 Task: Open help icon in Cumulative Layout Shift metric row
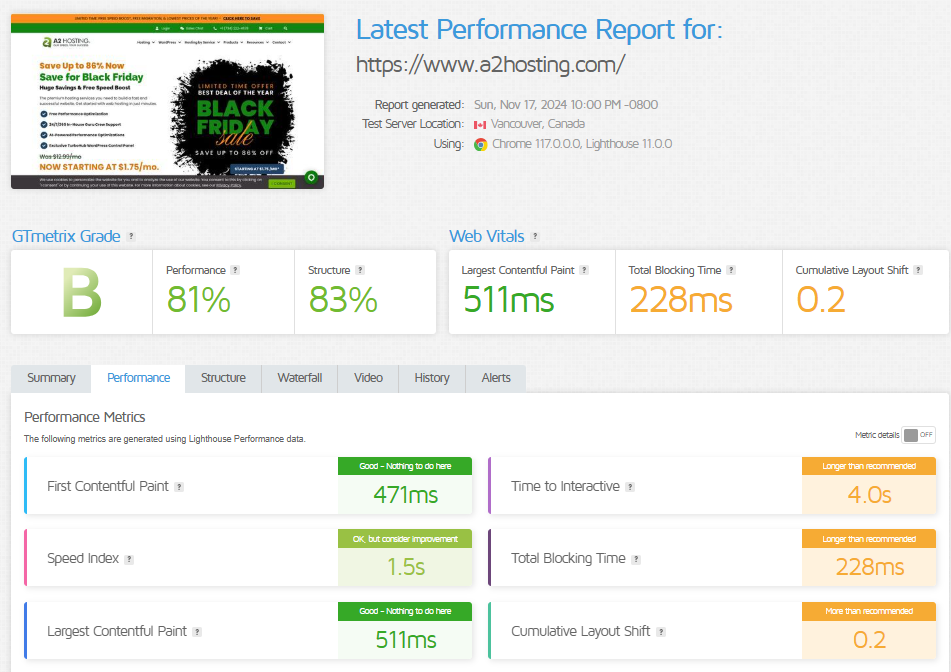[661, 632]
